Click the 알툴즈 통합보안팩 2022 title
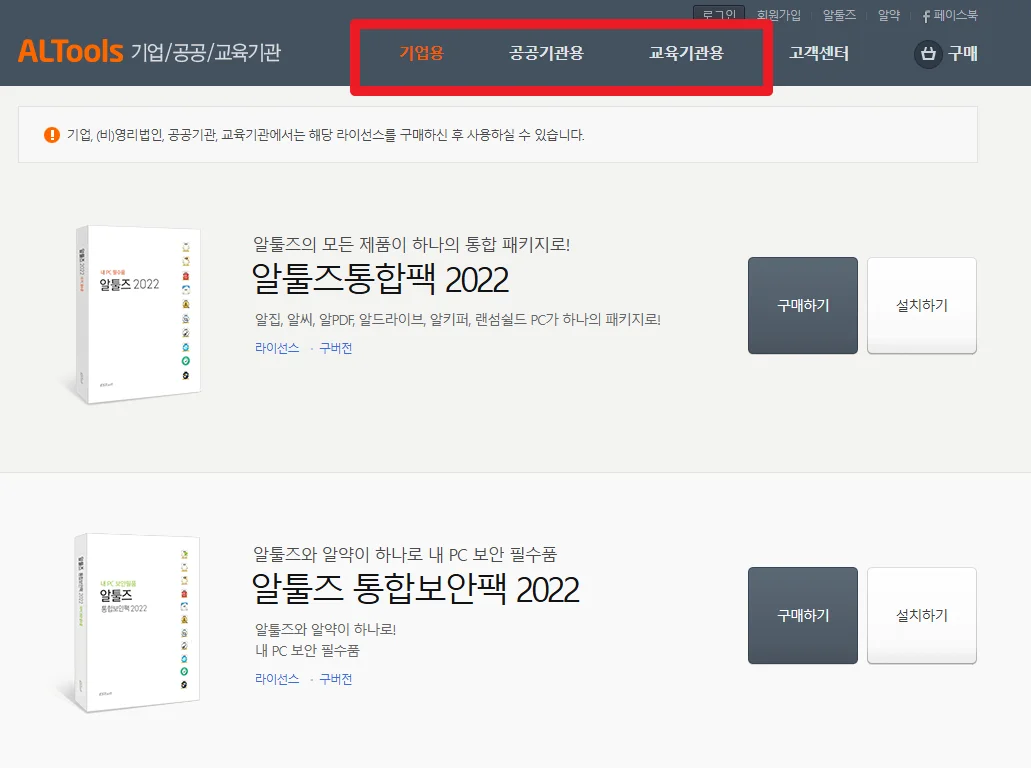This screenshot has height=768, width=1031. coord(416,588)
